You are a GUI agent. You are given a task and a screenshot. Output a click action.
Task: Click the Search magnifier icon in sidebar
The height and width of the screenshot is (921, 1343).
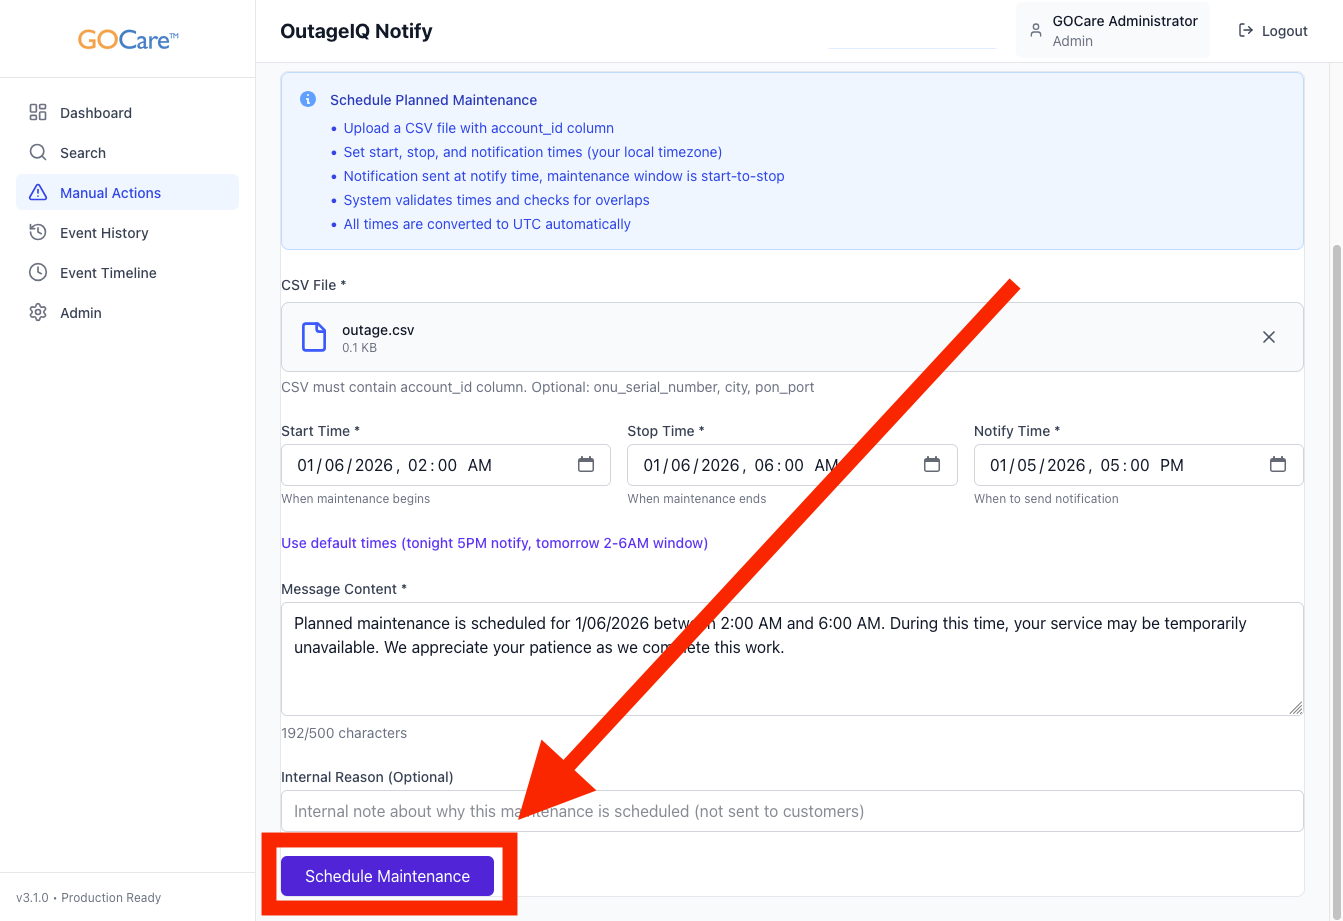click(38, 153)
